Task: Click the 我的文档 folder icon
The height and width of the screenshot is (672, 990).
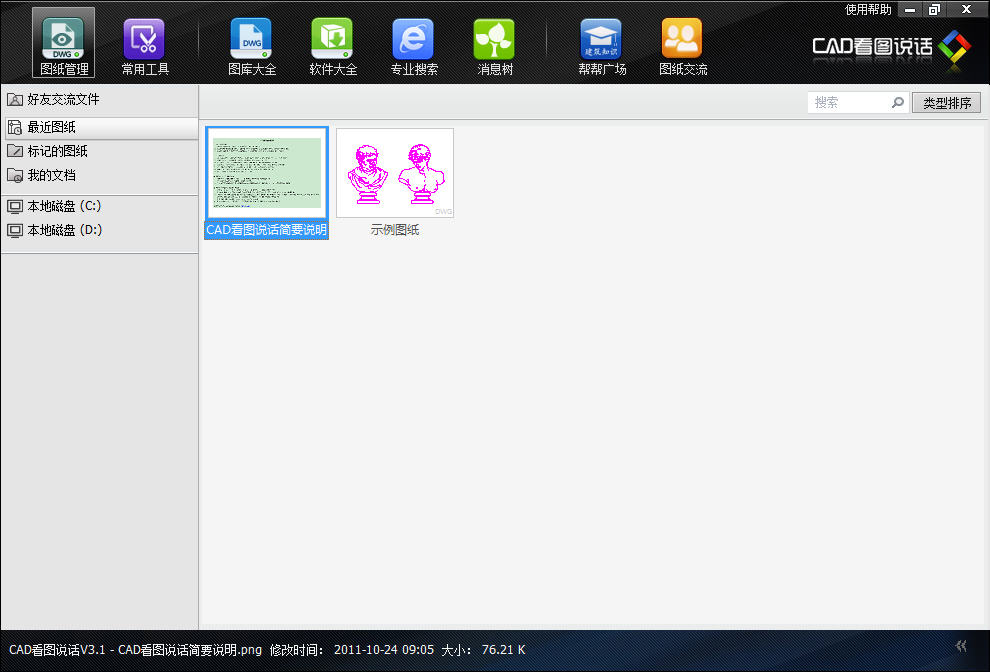Action: [x=15, y=175]
